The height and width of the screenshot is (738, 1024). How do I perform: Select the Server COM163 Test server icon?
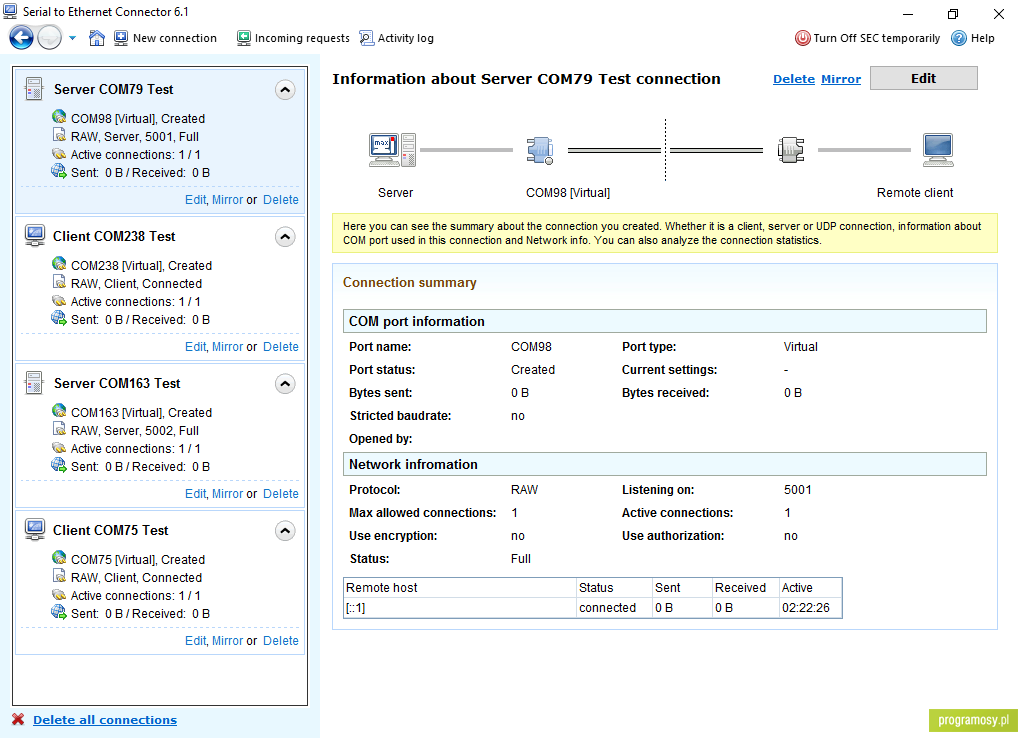point(34,383)
